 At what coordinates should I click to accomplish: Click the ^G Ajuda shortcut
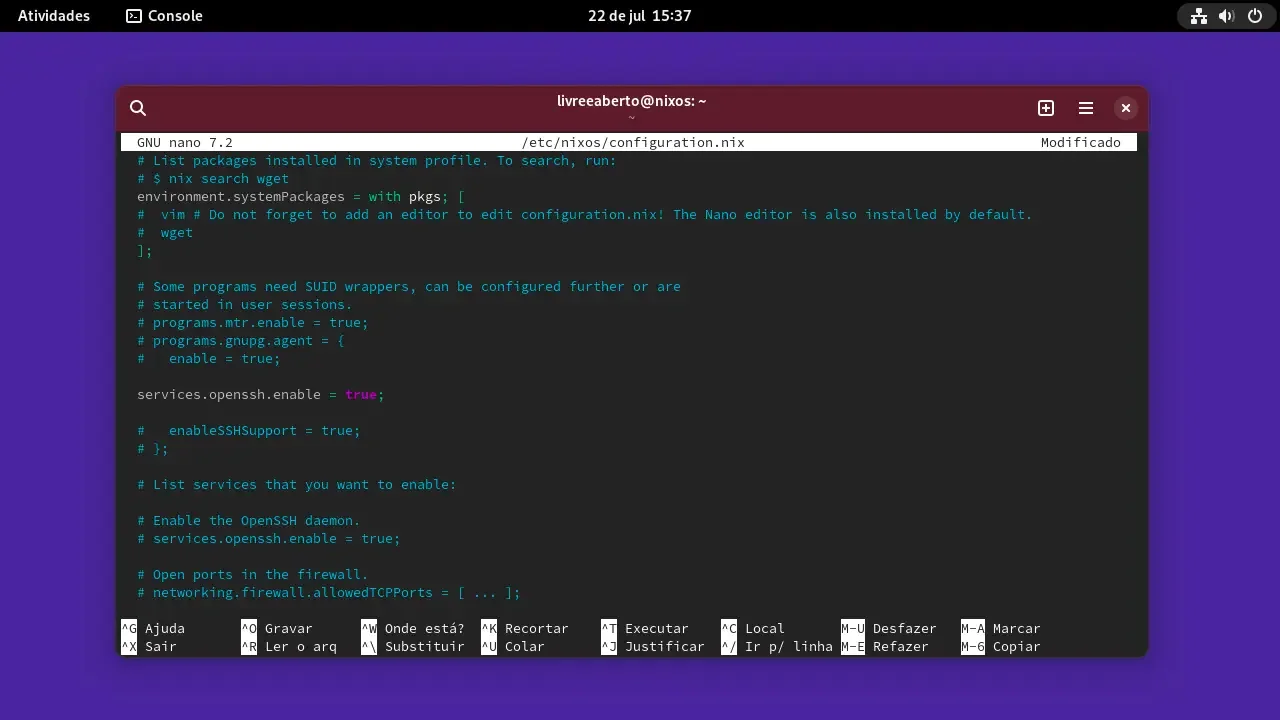point(153,629)
